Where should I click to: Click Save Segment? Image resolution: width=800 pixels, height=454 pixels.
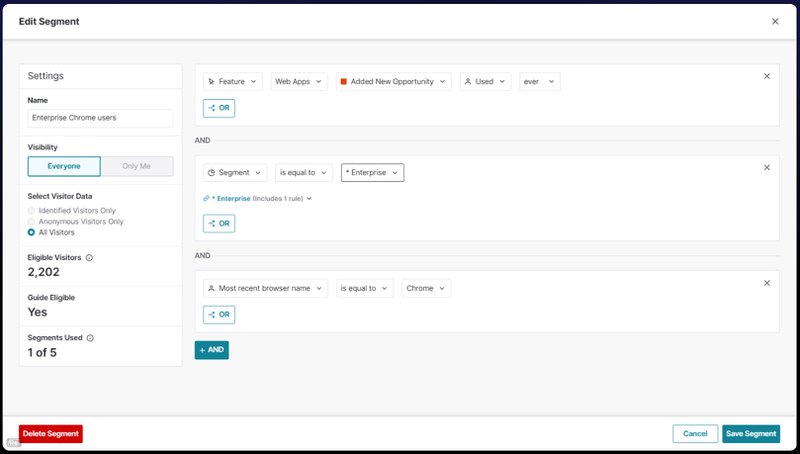coord(751,434)
